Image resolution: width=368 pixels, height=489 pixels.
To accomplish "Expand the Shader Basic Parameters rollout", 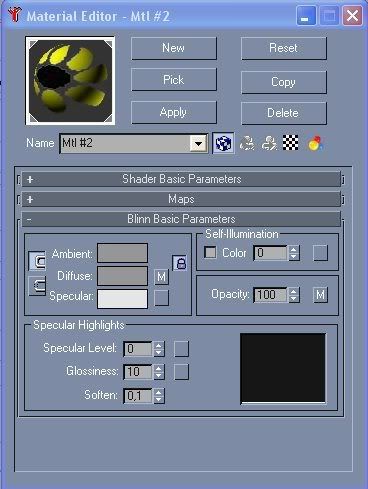I will (181, 179).
